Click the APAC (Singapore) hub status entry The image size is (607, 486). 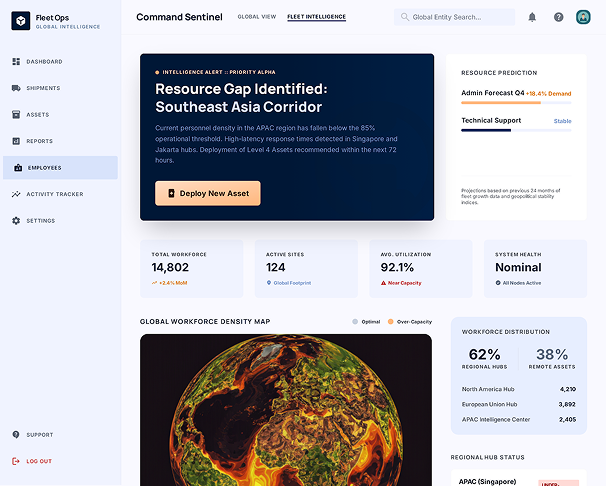519,479
